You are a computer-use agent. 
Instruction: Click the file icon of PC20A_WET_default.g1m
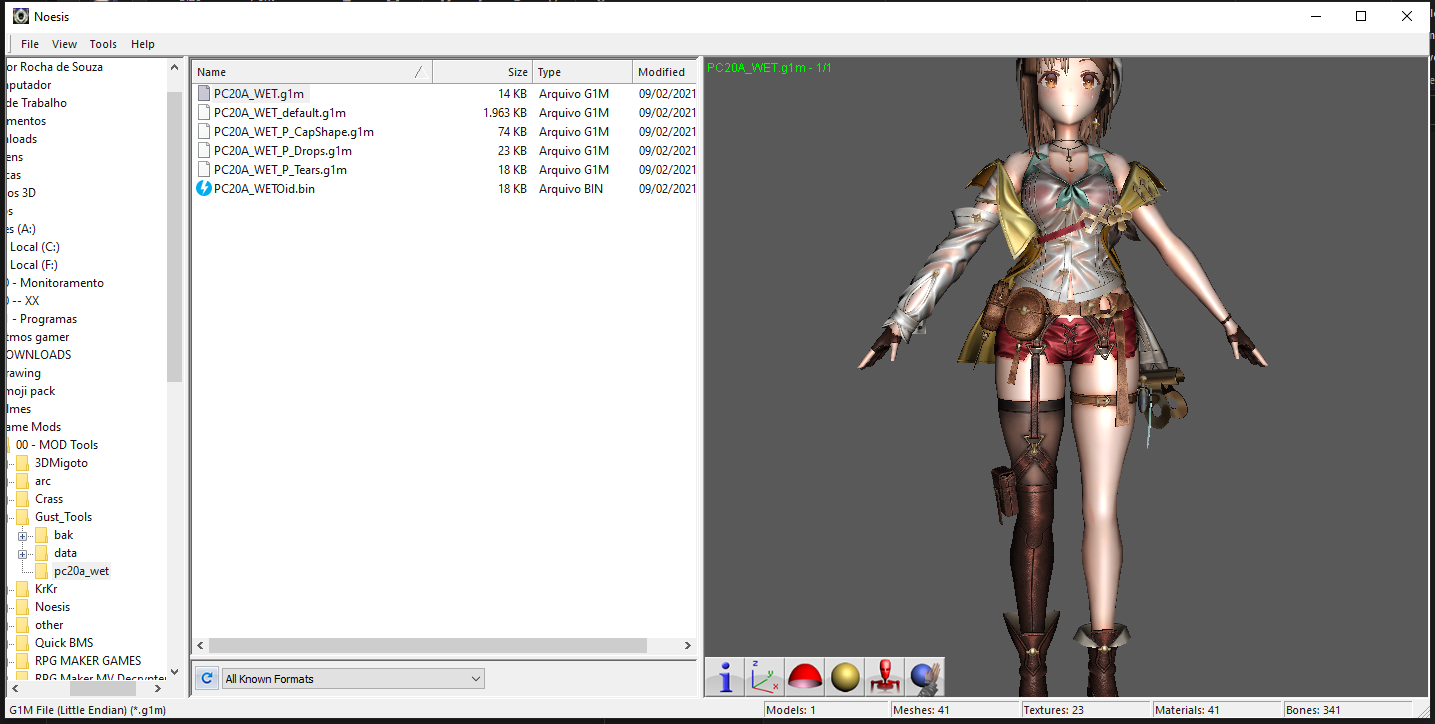[x=204, y=113]
